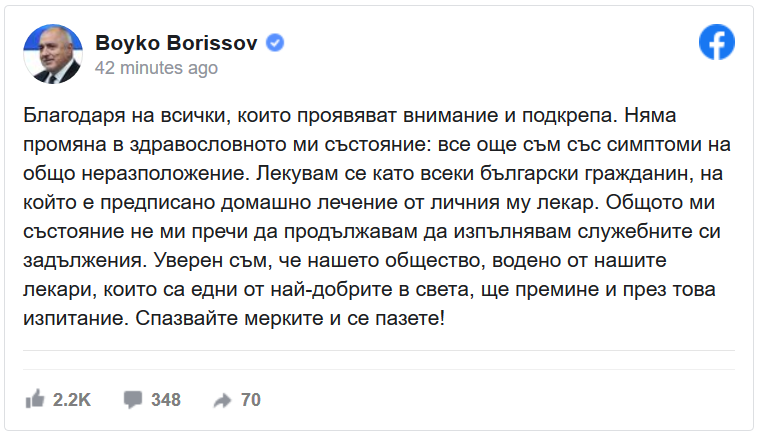Click the "42 minutes ago" timestamp
The image size is (762, 436).
pos(156,68)
